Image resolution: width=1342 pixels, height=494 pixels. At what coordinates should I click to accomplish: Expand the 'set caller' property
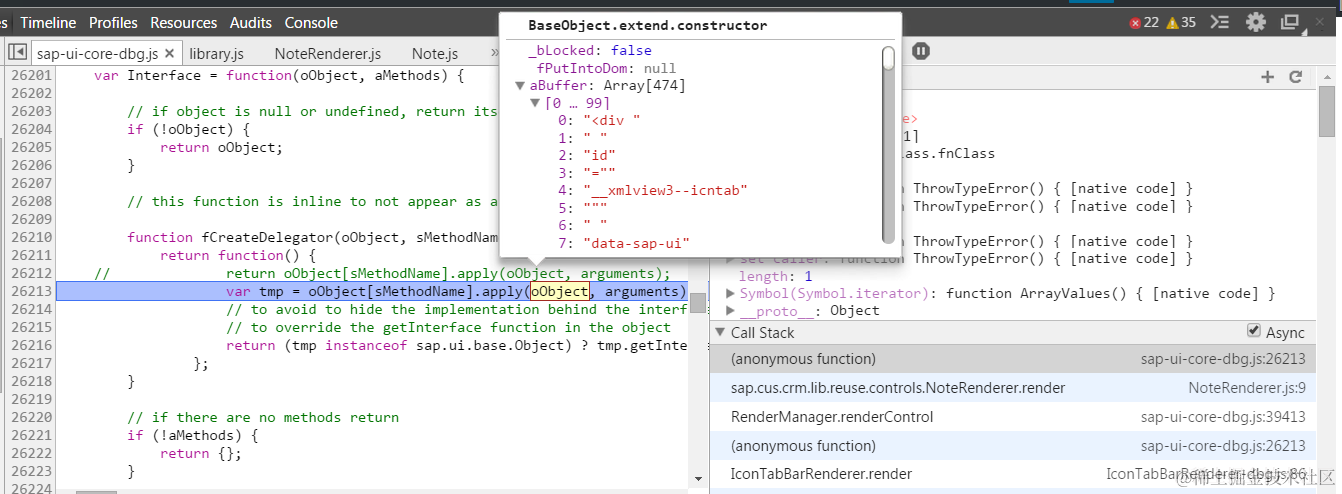coord(731,259)
